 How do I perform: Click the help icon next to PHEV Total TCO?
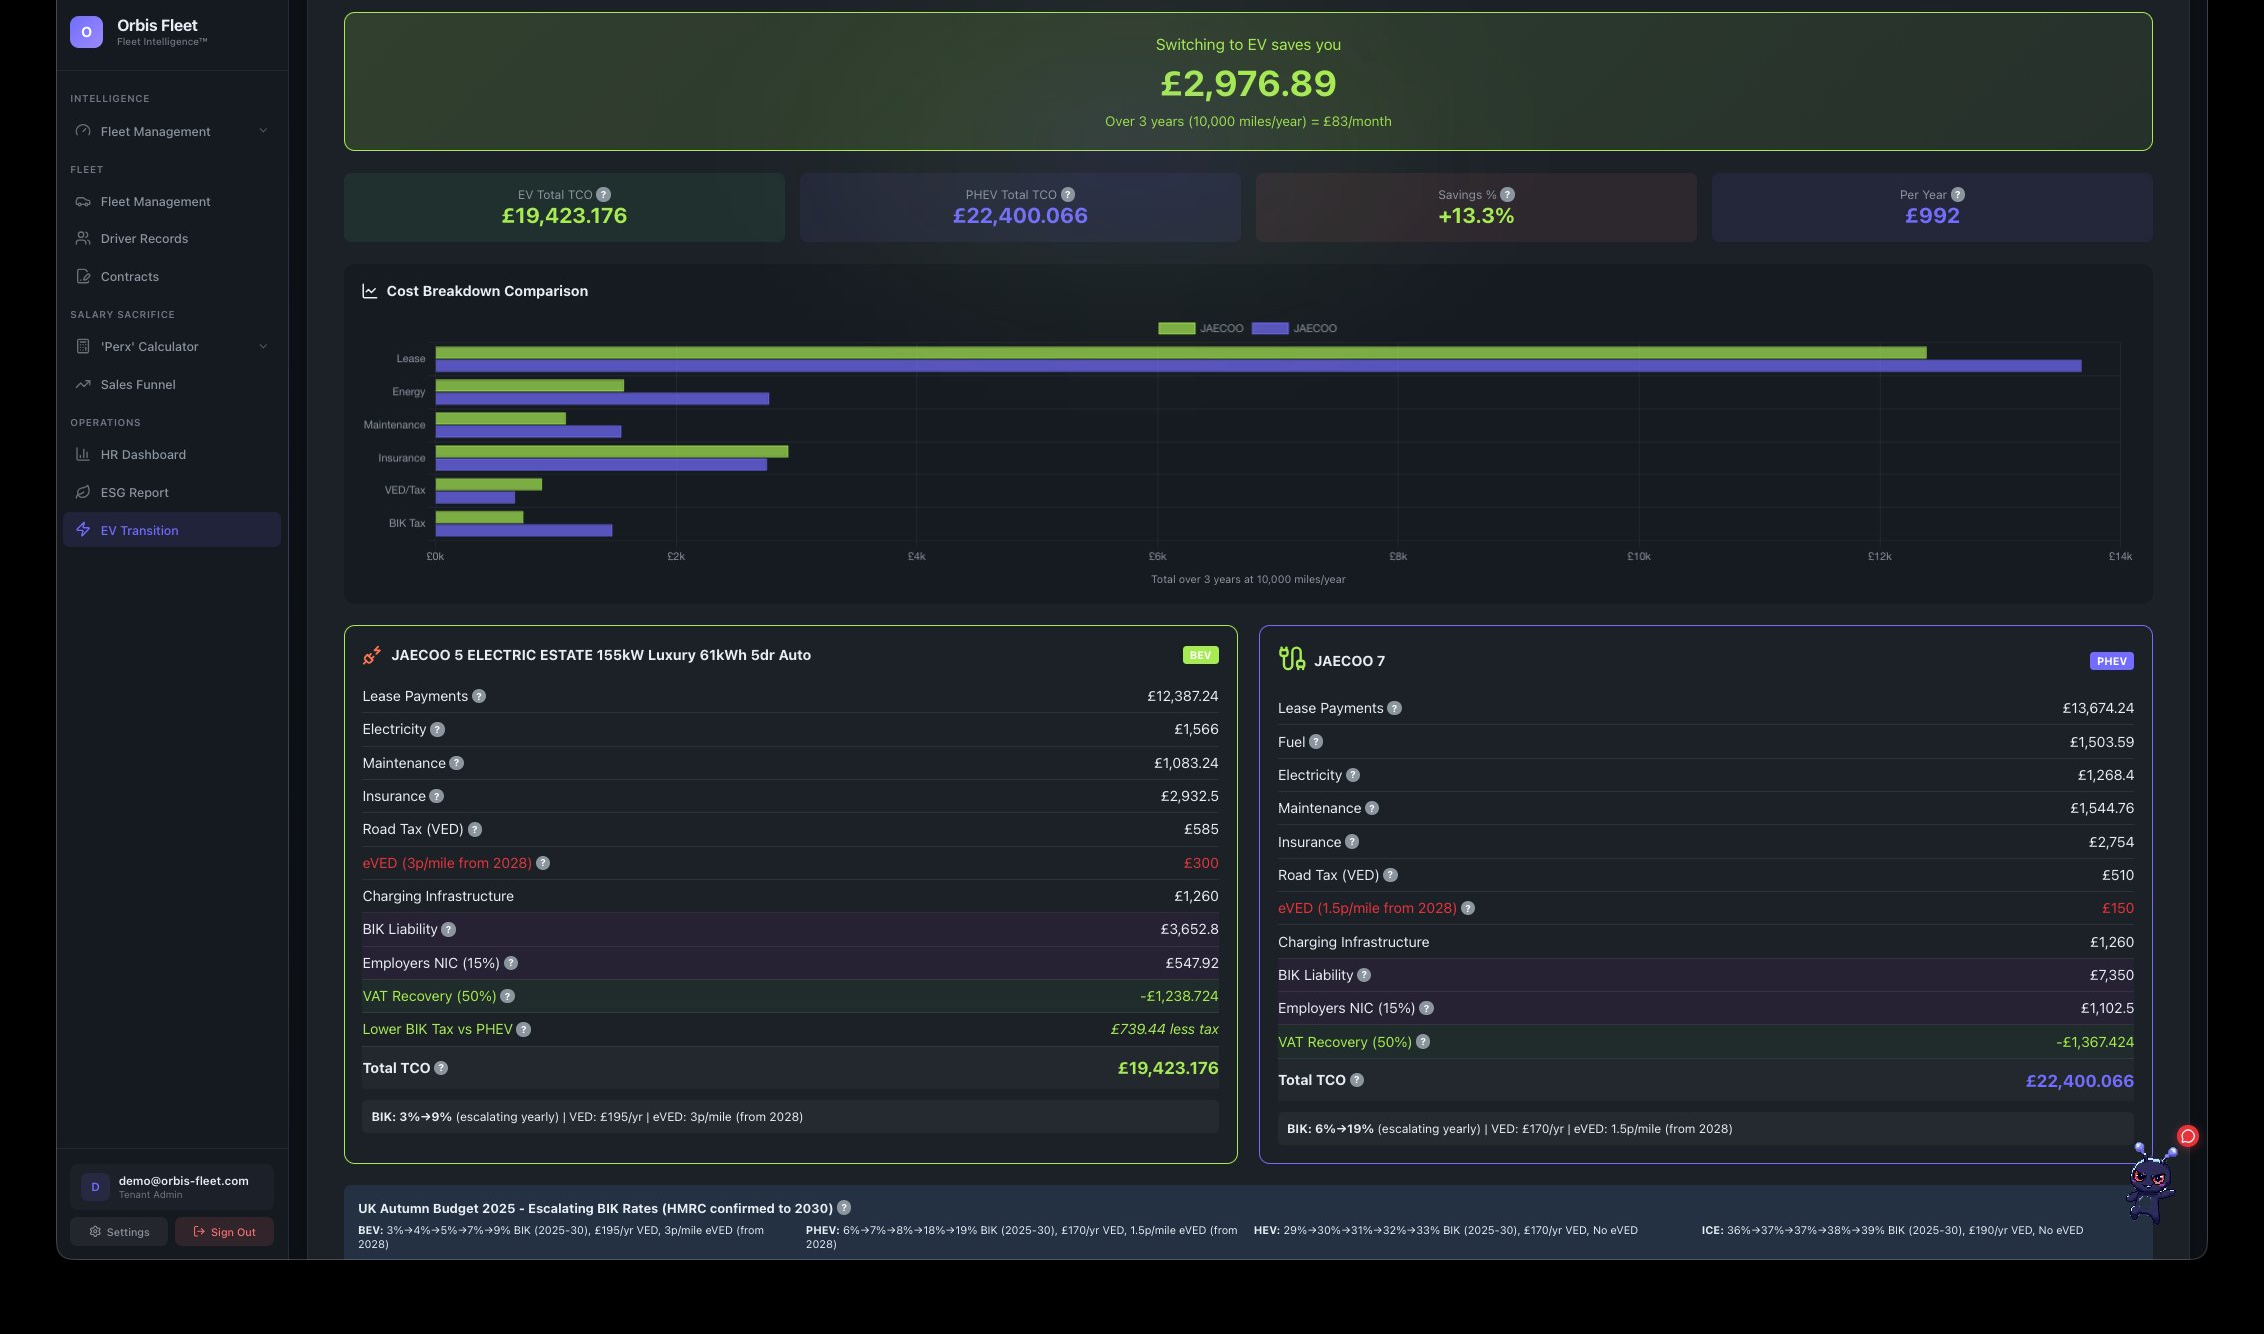click(1068, 195)
